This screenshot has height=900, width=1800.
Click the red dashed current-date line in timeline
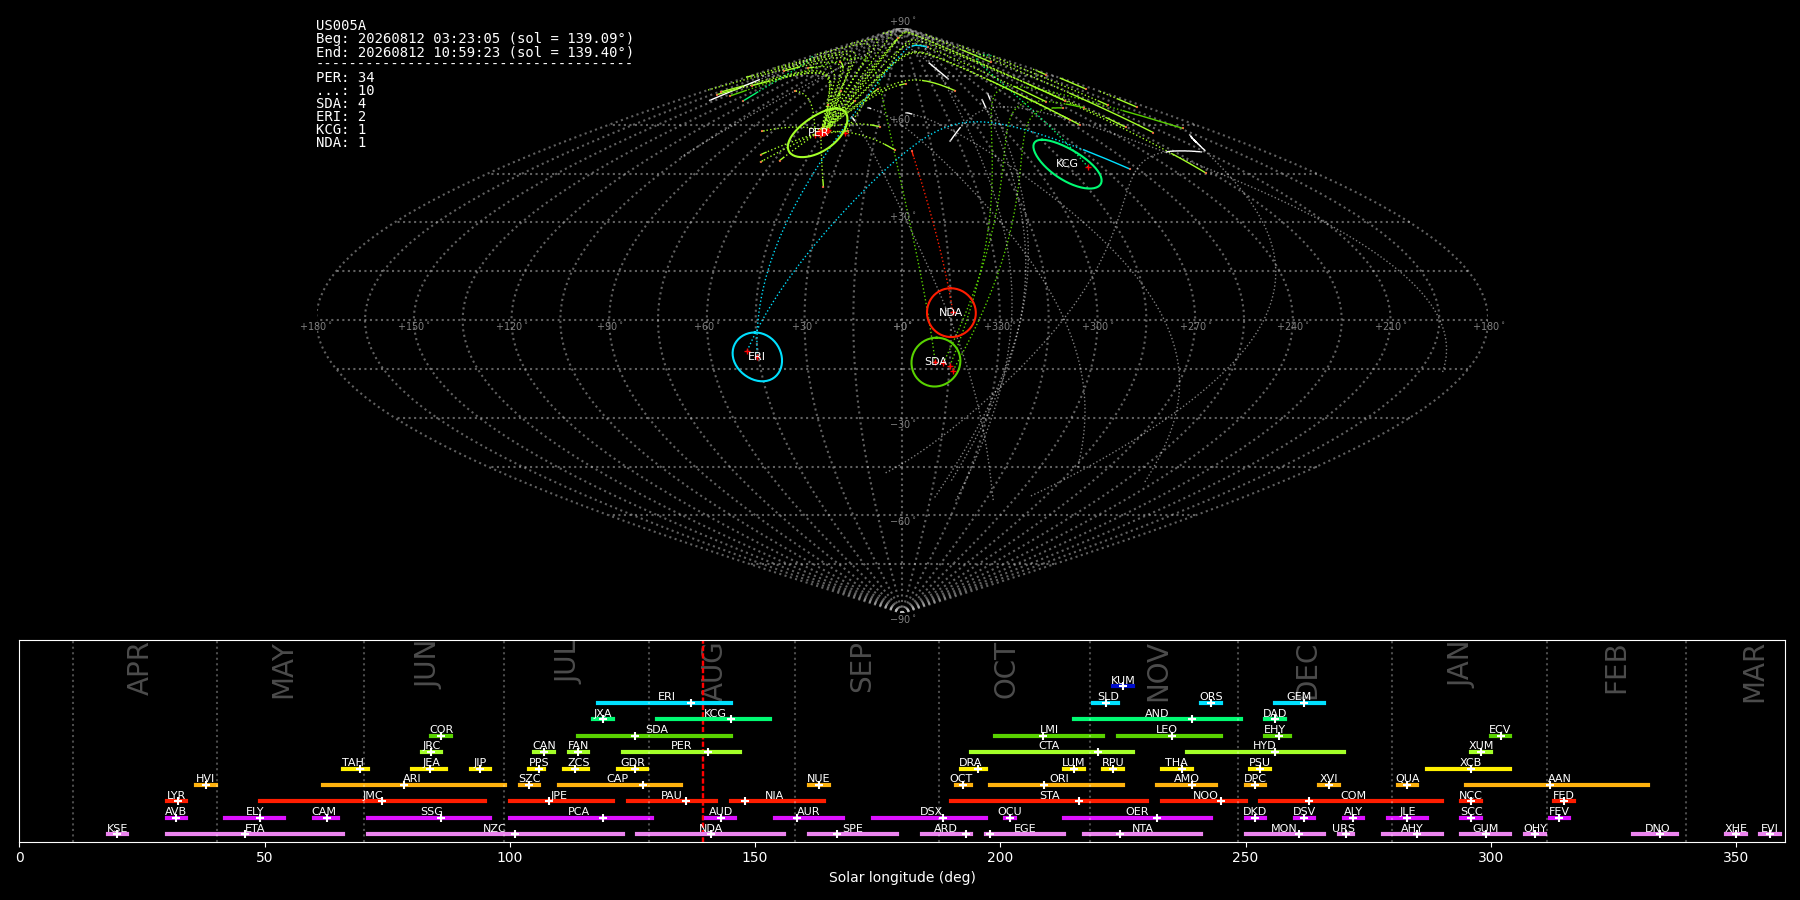703,740
